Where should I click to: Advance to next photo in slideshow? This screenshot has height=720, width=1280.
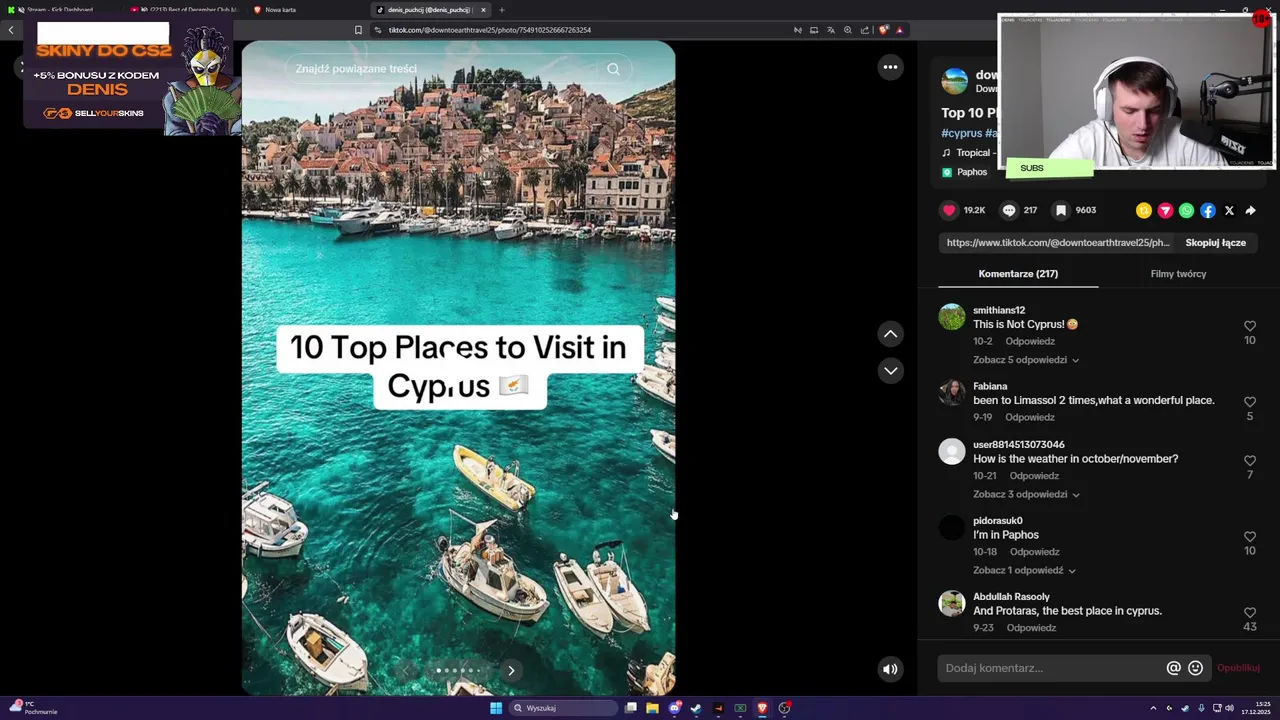tap(511, 670)
